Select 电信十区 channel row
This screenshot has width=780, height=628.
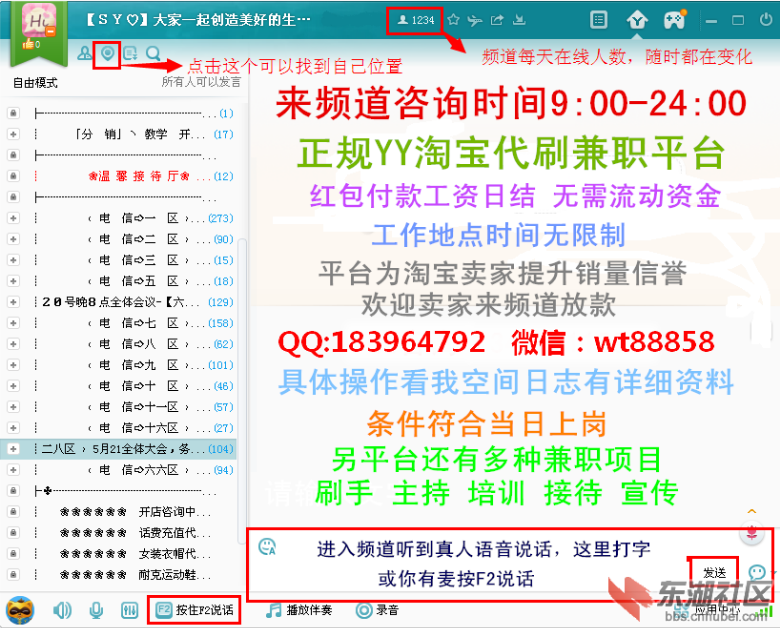click(119, 386)
